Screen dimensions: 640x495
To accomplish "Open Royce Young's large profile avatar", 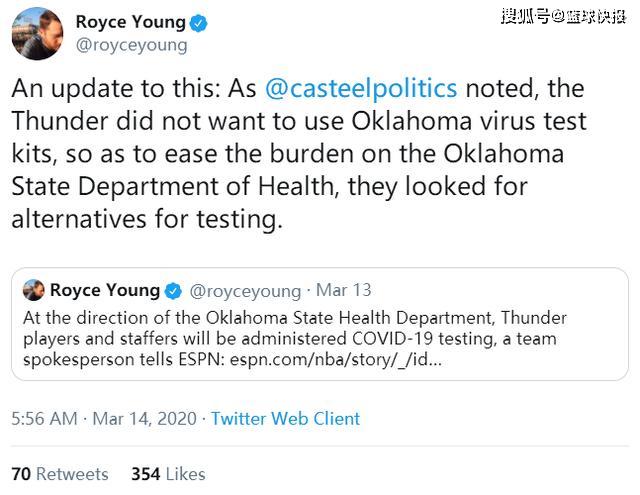I will tap(38, 33).
